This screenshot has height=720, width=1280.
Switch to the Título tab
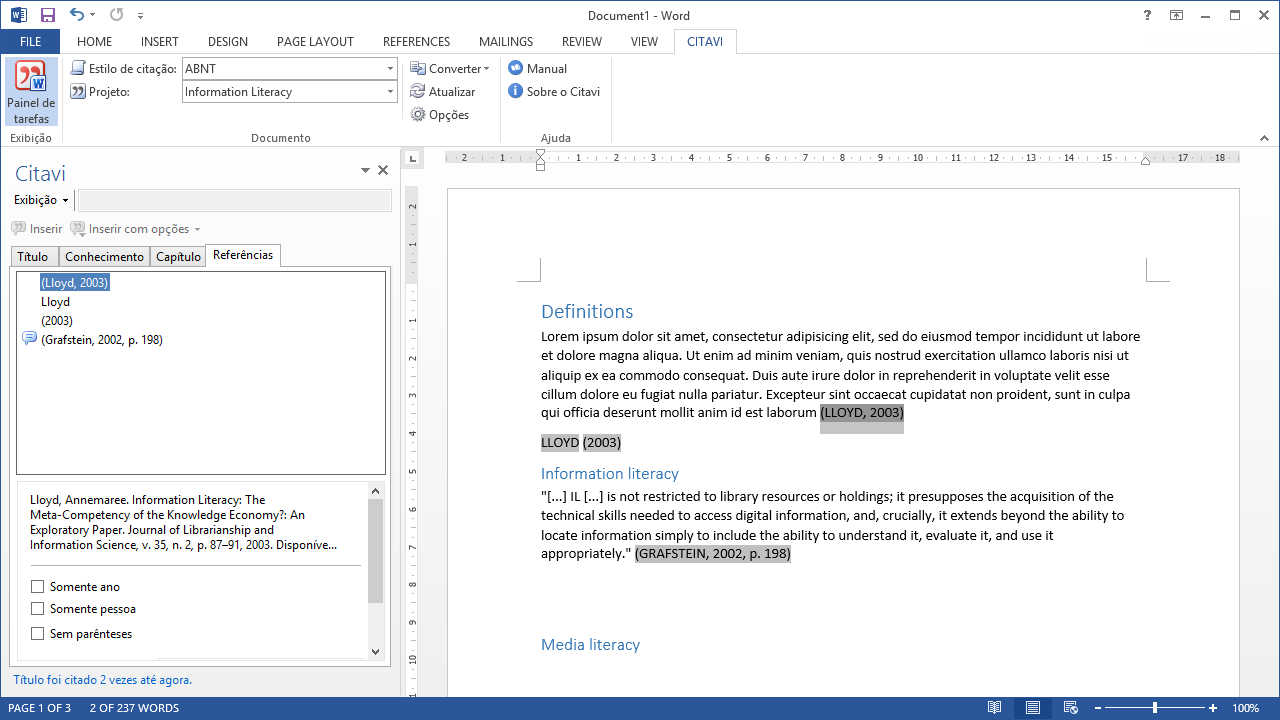(x=33, y=257)
